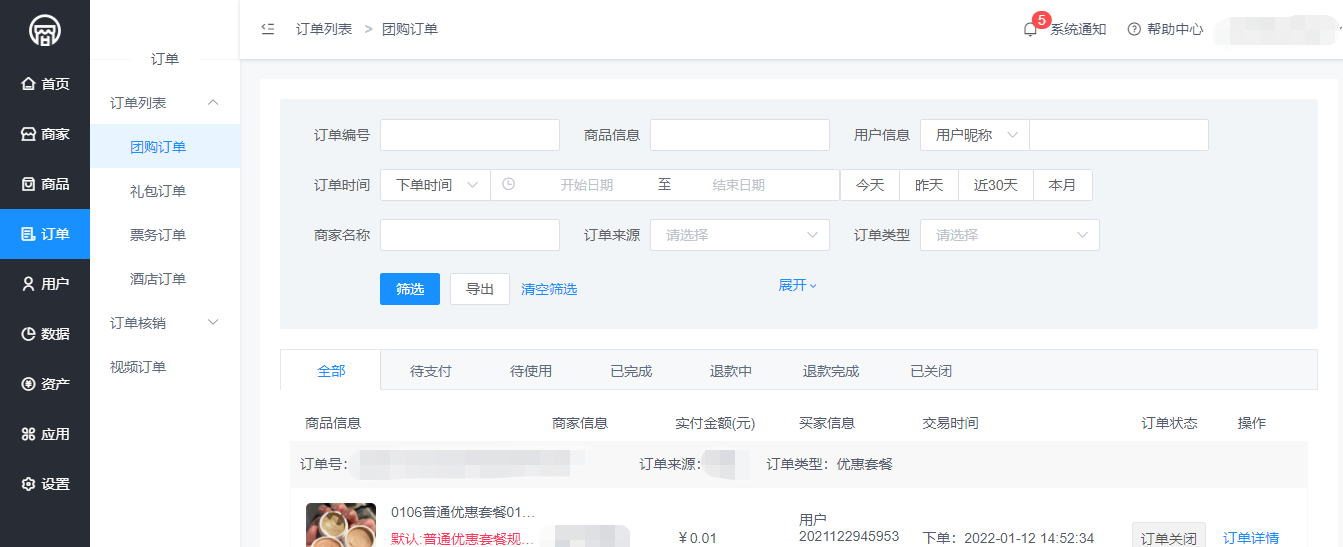Click the blue 筛选 filter button
This screenshot has height=547, width=1343.
tap(410, 289)
